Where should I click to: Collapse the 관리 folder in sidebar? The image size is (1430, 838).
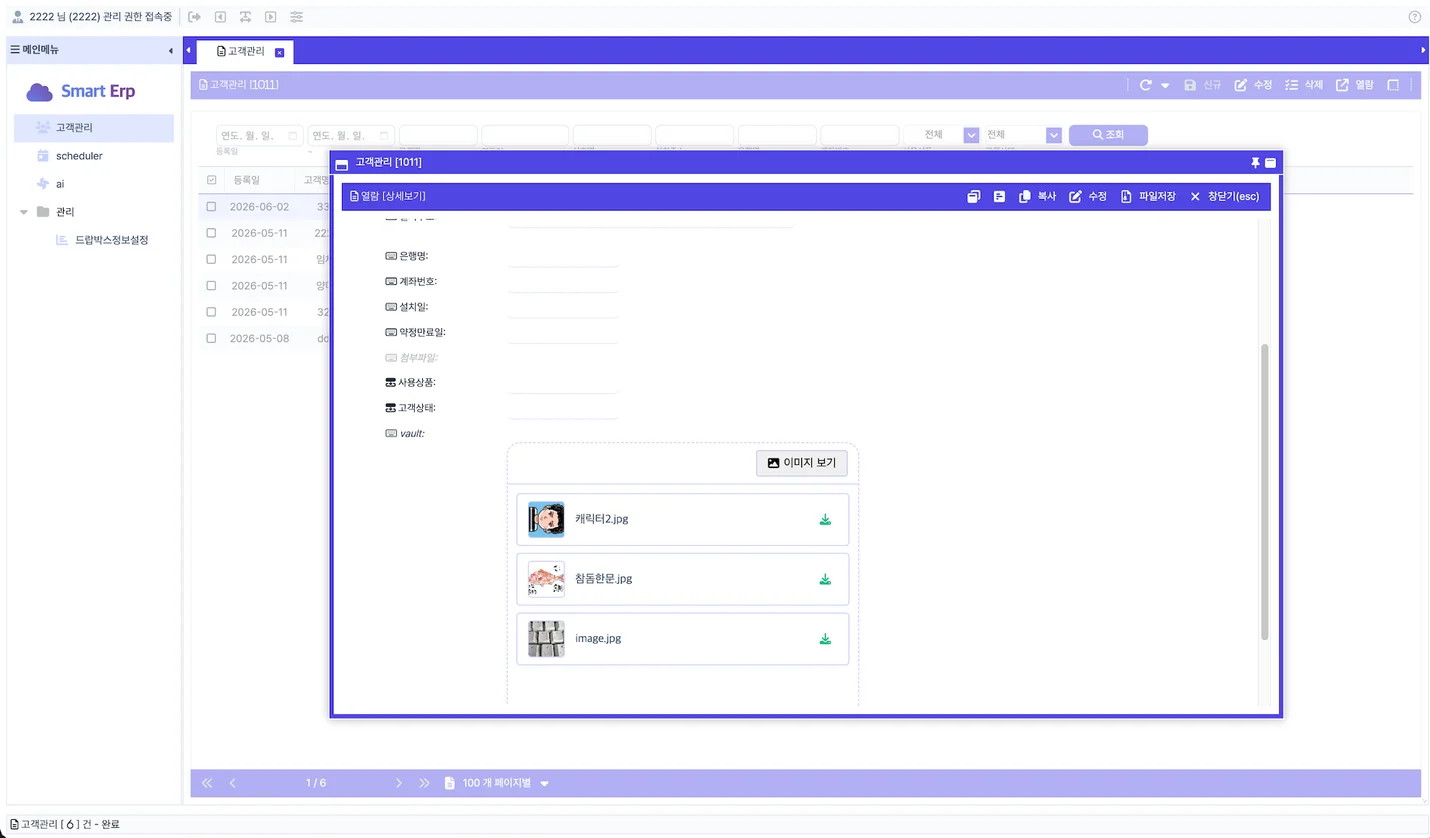24,212
